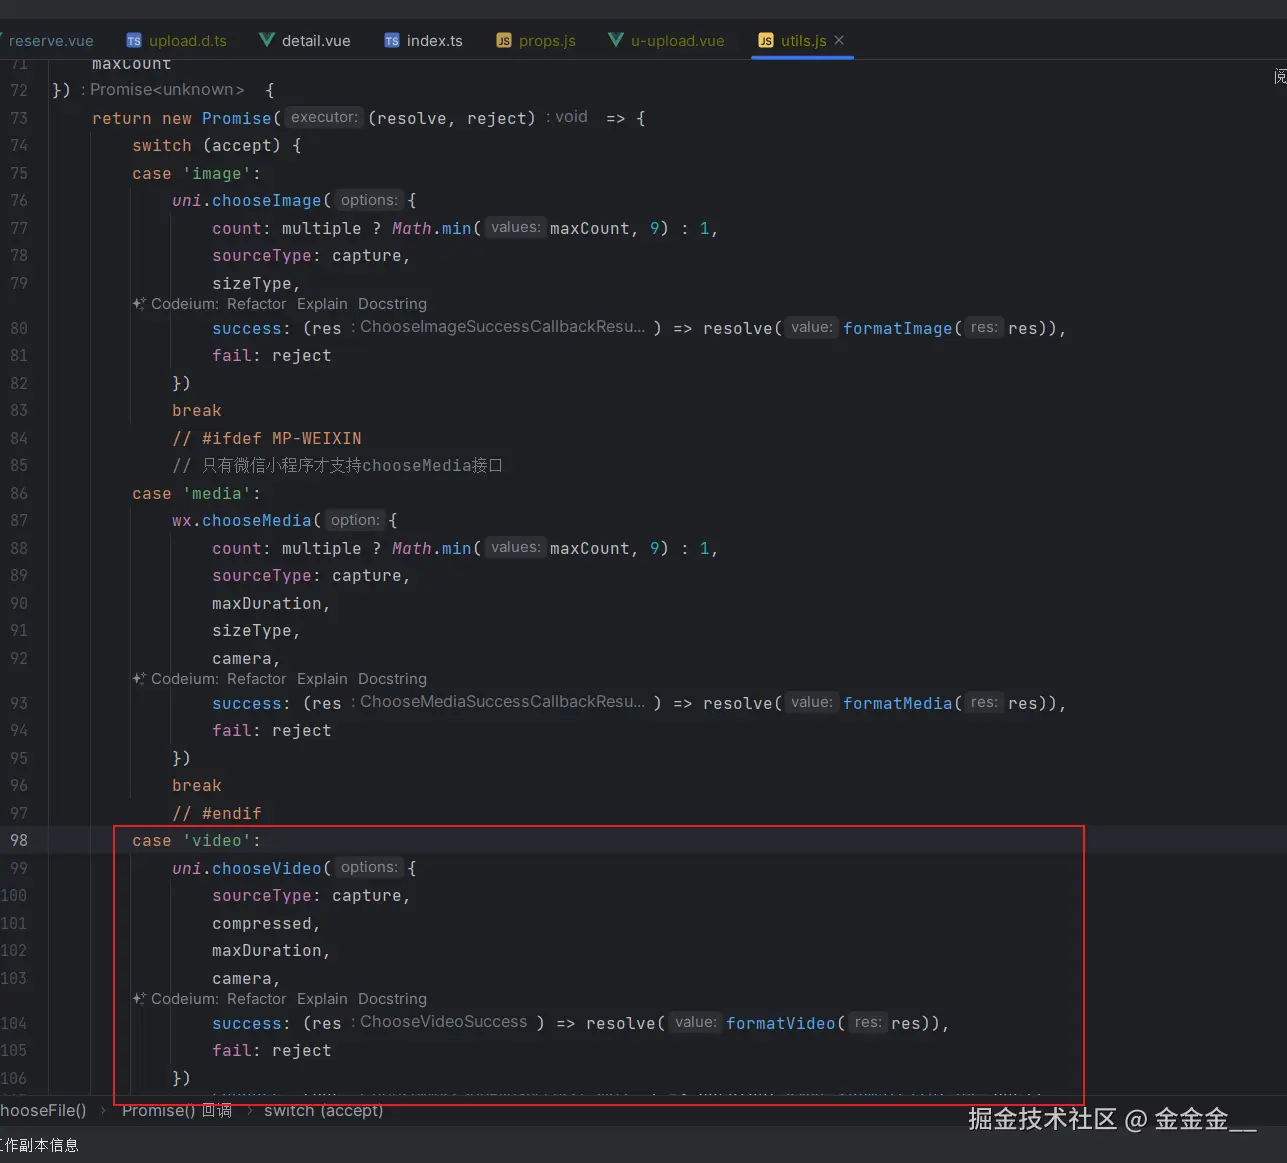Click the '// #endif' comment on line 97

(217, 814)
